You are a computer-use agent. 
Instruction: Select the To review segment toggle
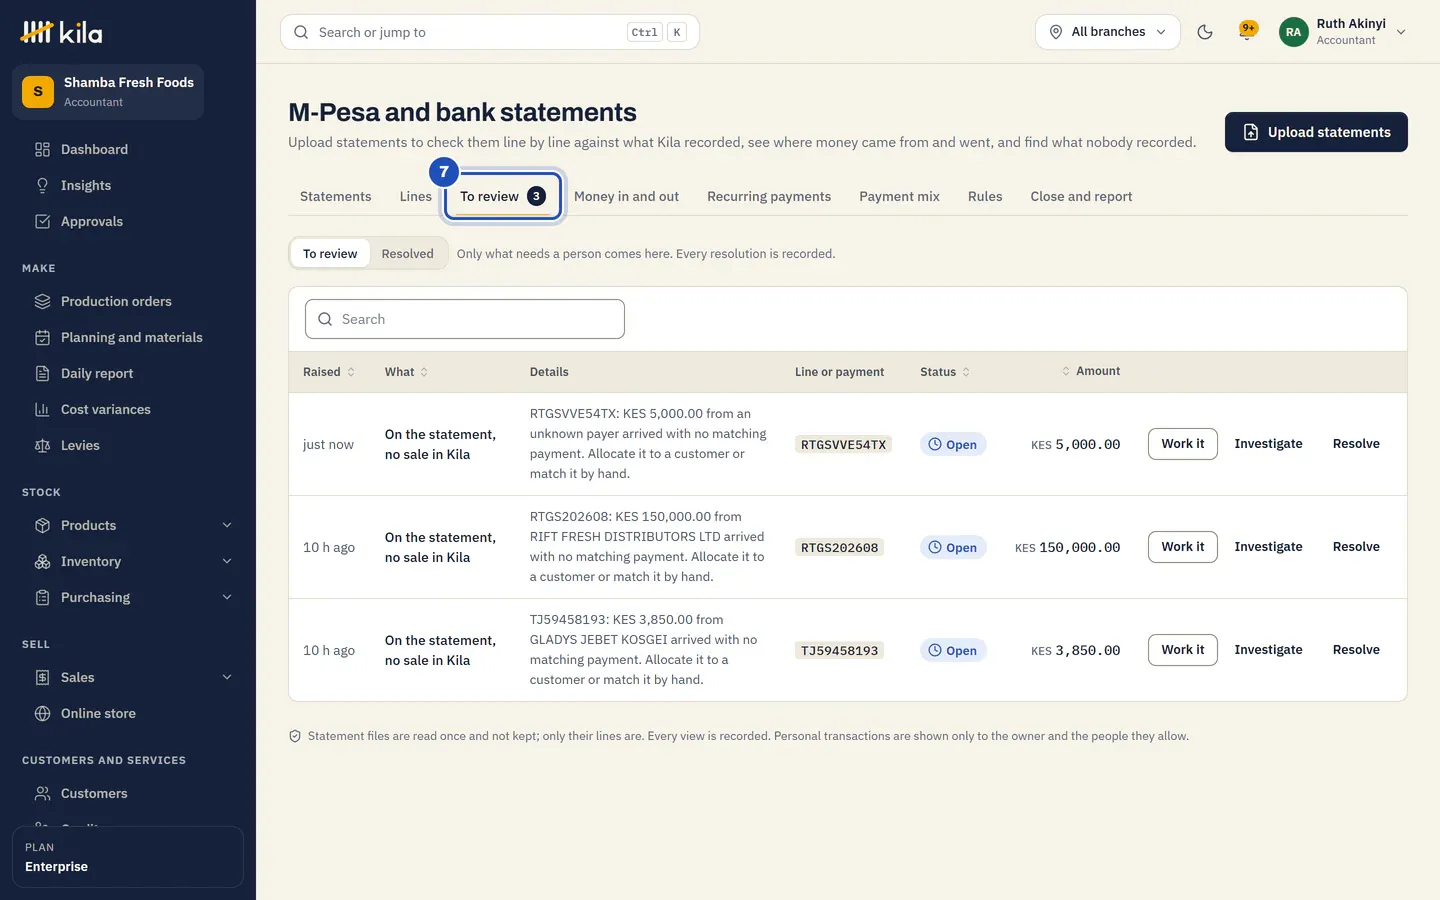[x=330, y=254]
